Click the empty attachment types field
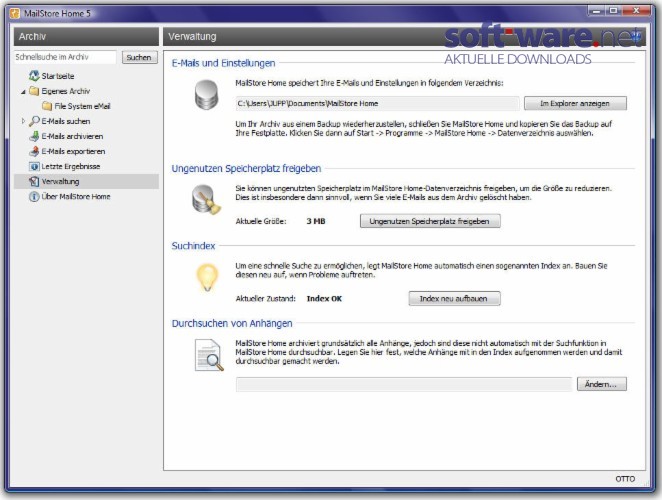 pos(404,384)
